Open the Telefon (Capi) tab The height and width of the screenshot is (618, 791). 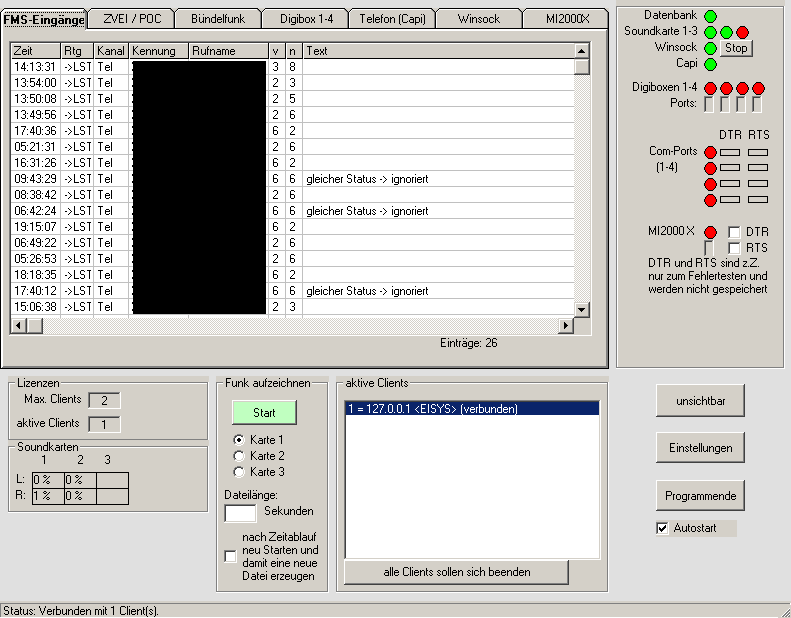click(392, 18)
